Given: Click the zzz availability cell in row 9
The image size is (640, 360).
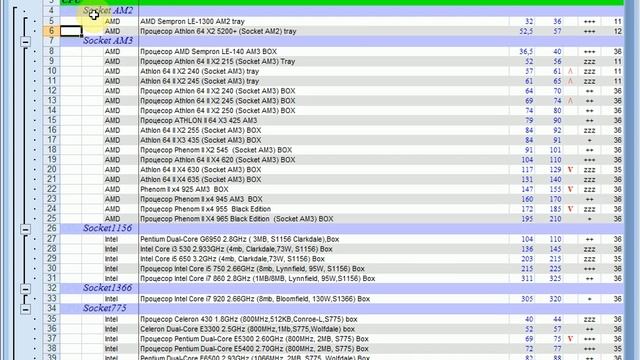Looking at the screenshot, I should [589, 61].
